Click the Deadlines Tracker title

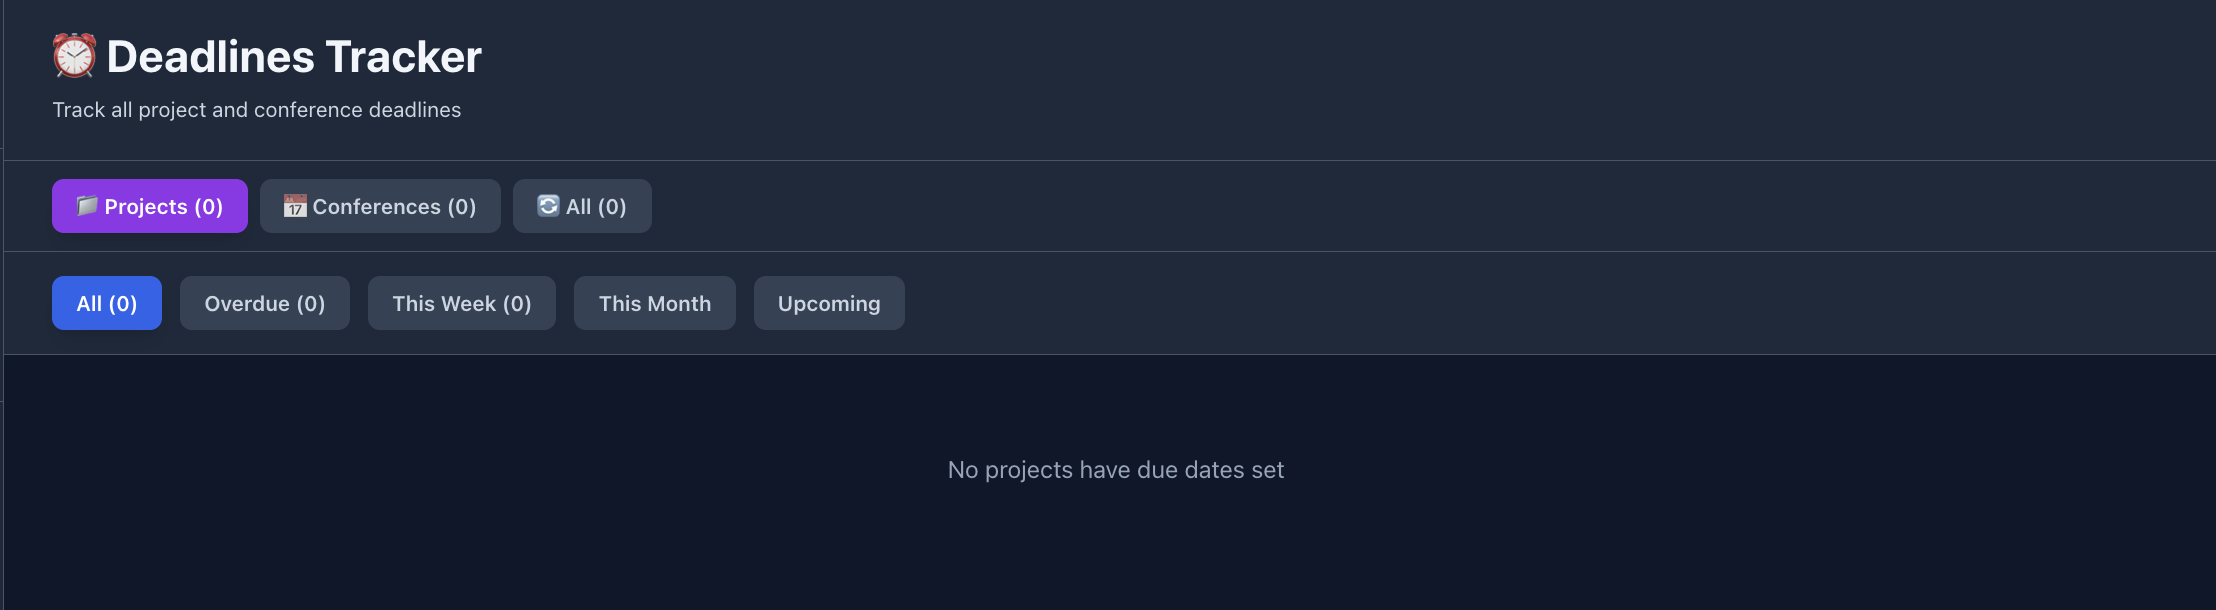293,57
